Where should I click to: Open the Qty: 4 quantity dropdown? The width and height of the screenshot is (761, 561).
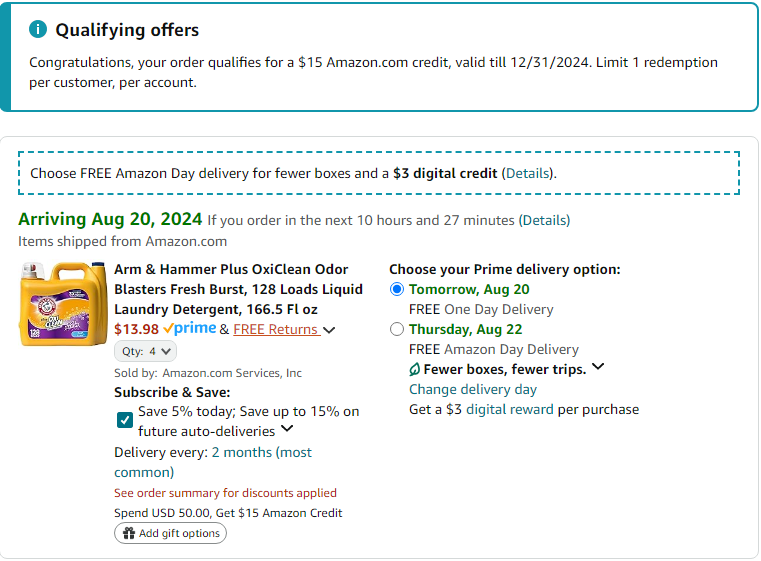point(147,351)
